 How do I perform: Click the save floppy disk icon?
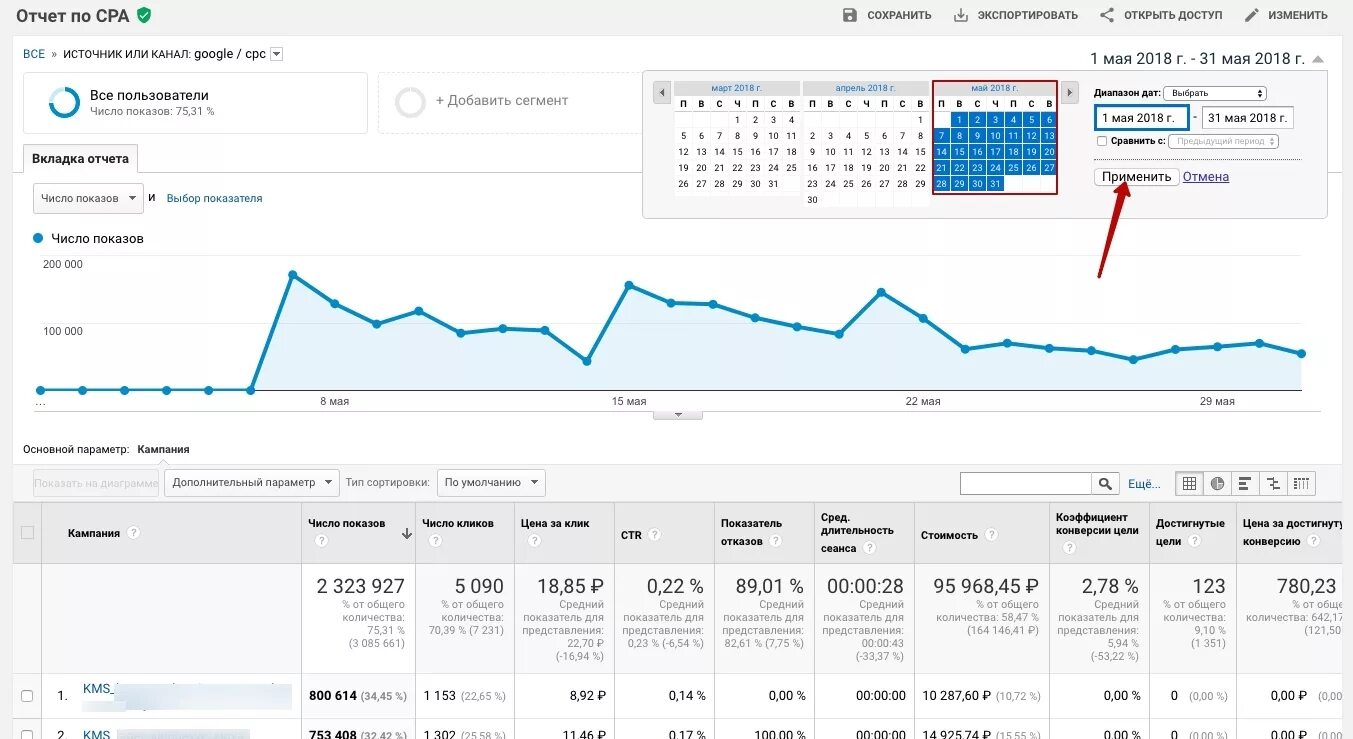click(x=850, y=15)
